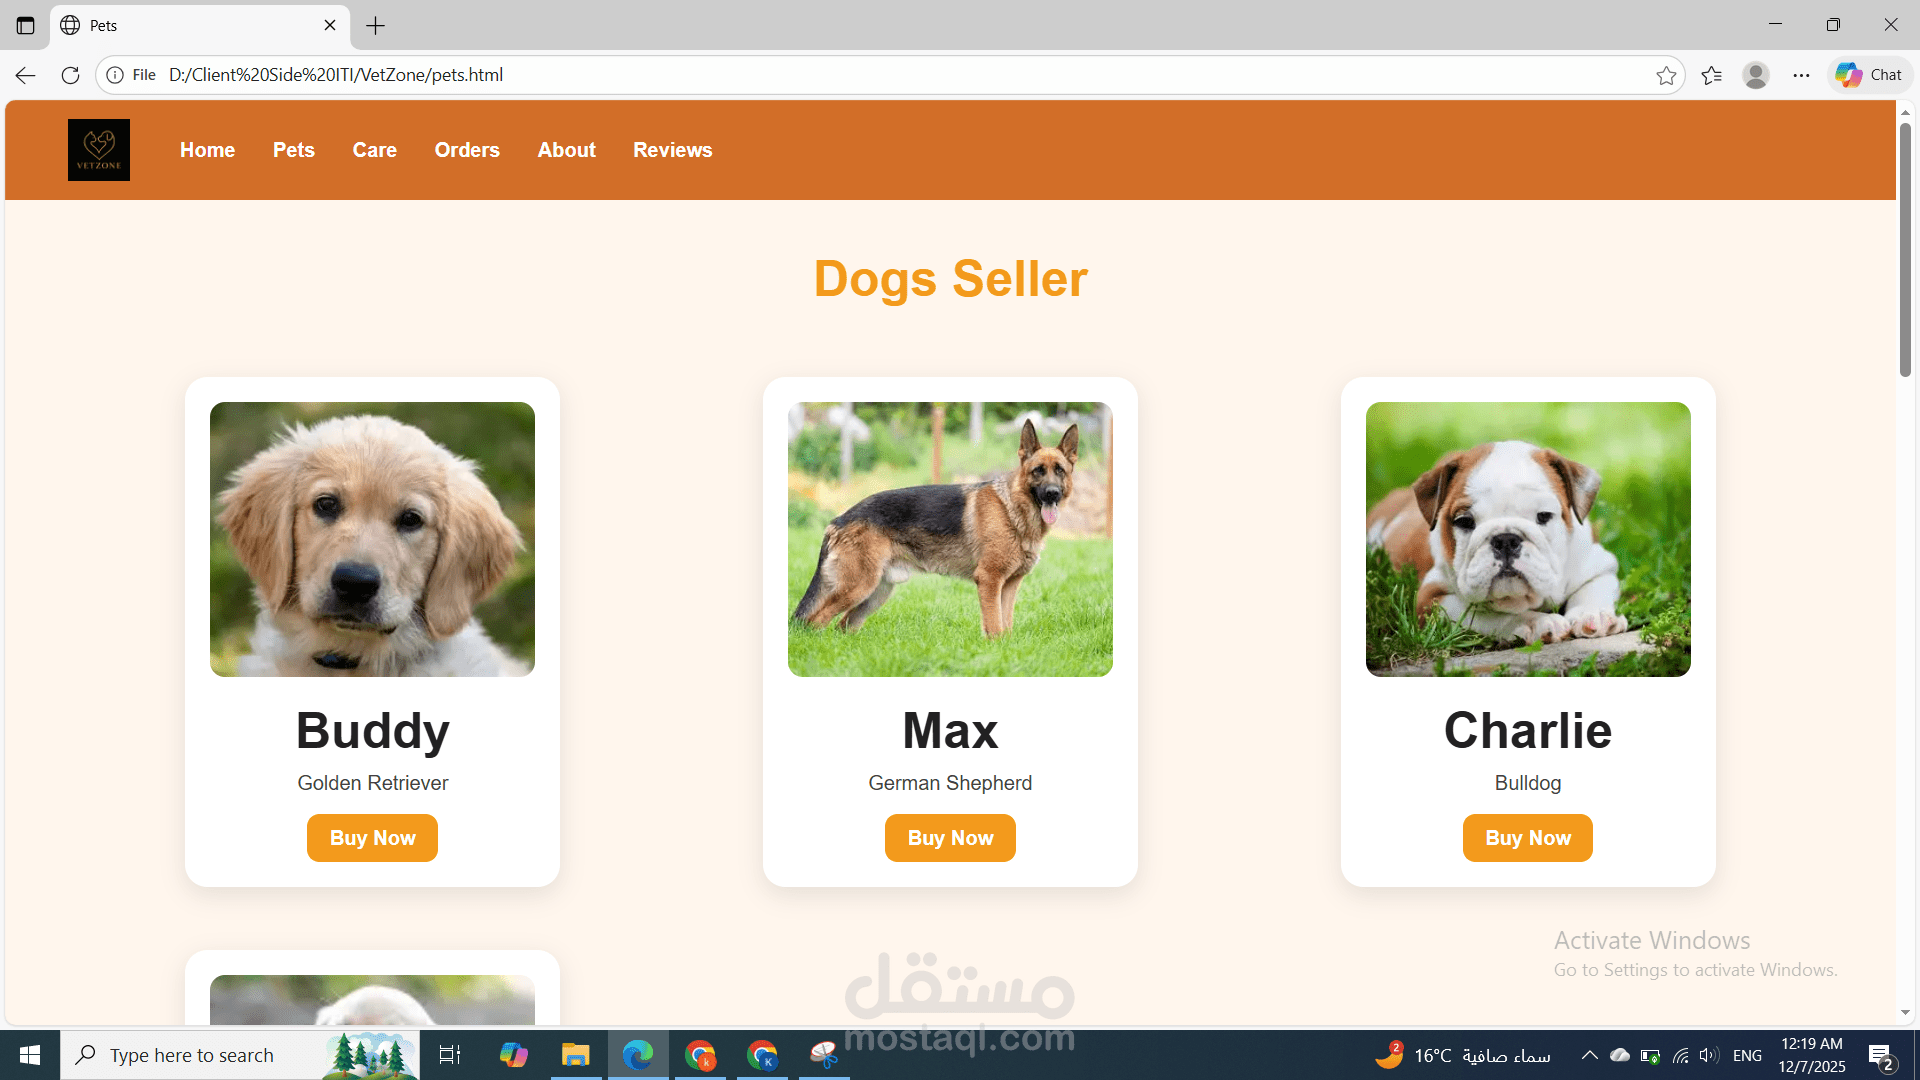The image size is (1920, 1080).
Task: Open Settings and more ellipsis menu
Action: [x=1801, y=75]
